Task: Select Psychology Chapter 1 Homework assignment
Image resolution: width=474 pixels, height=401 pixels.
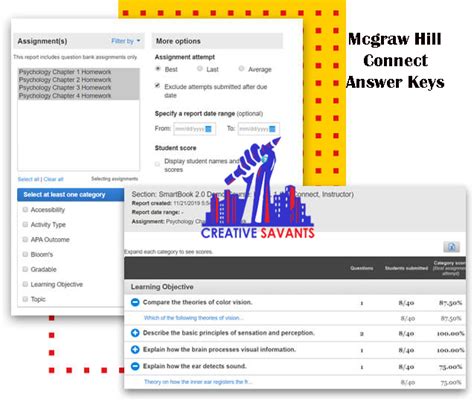Action: click(78, 72)
